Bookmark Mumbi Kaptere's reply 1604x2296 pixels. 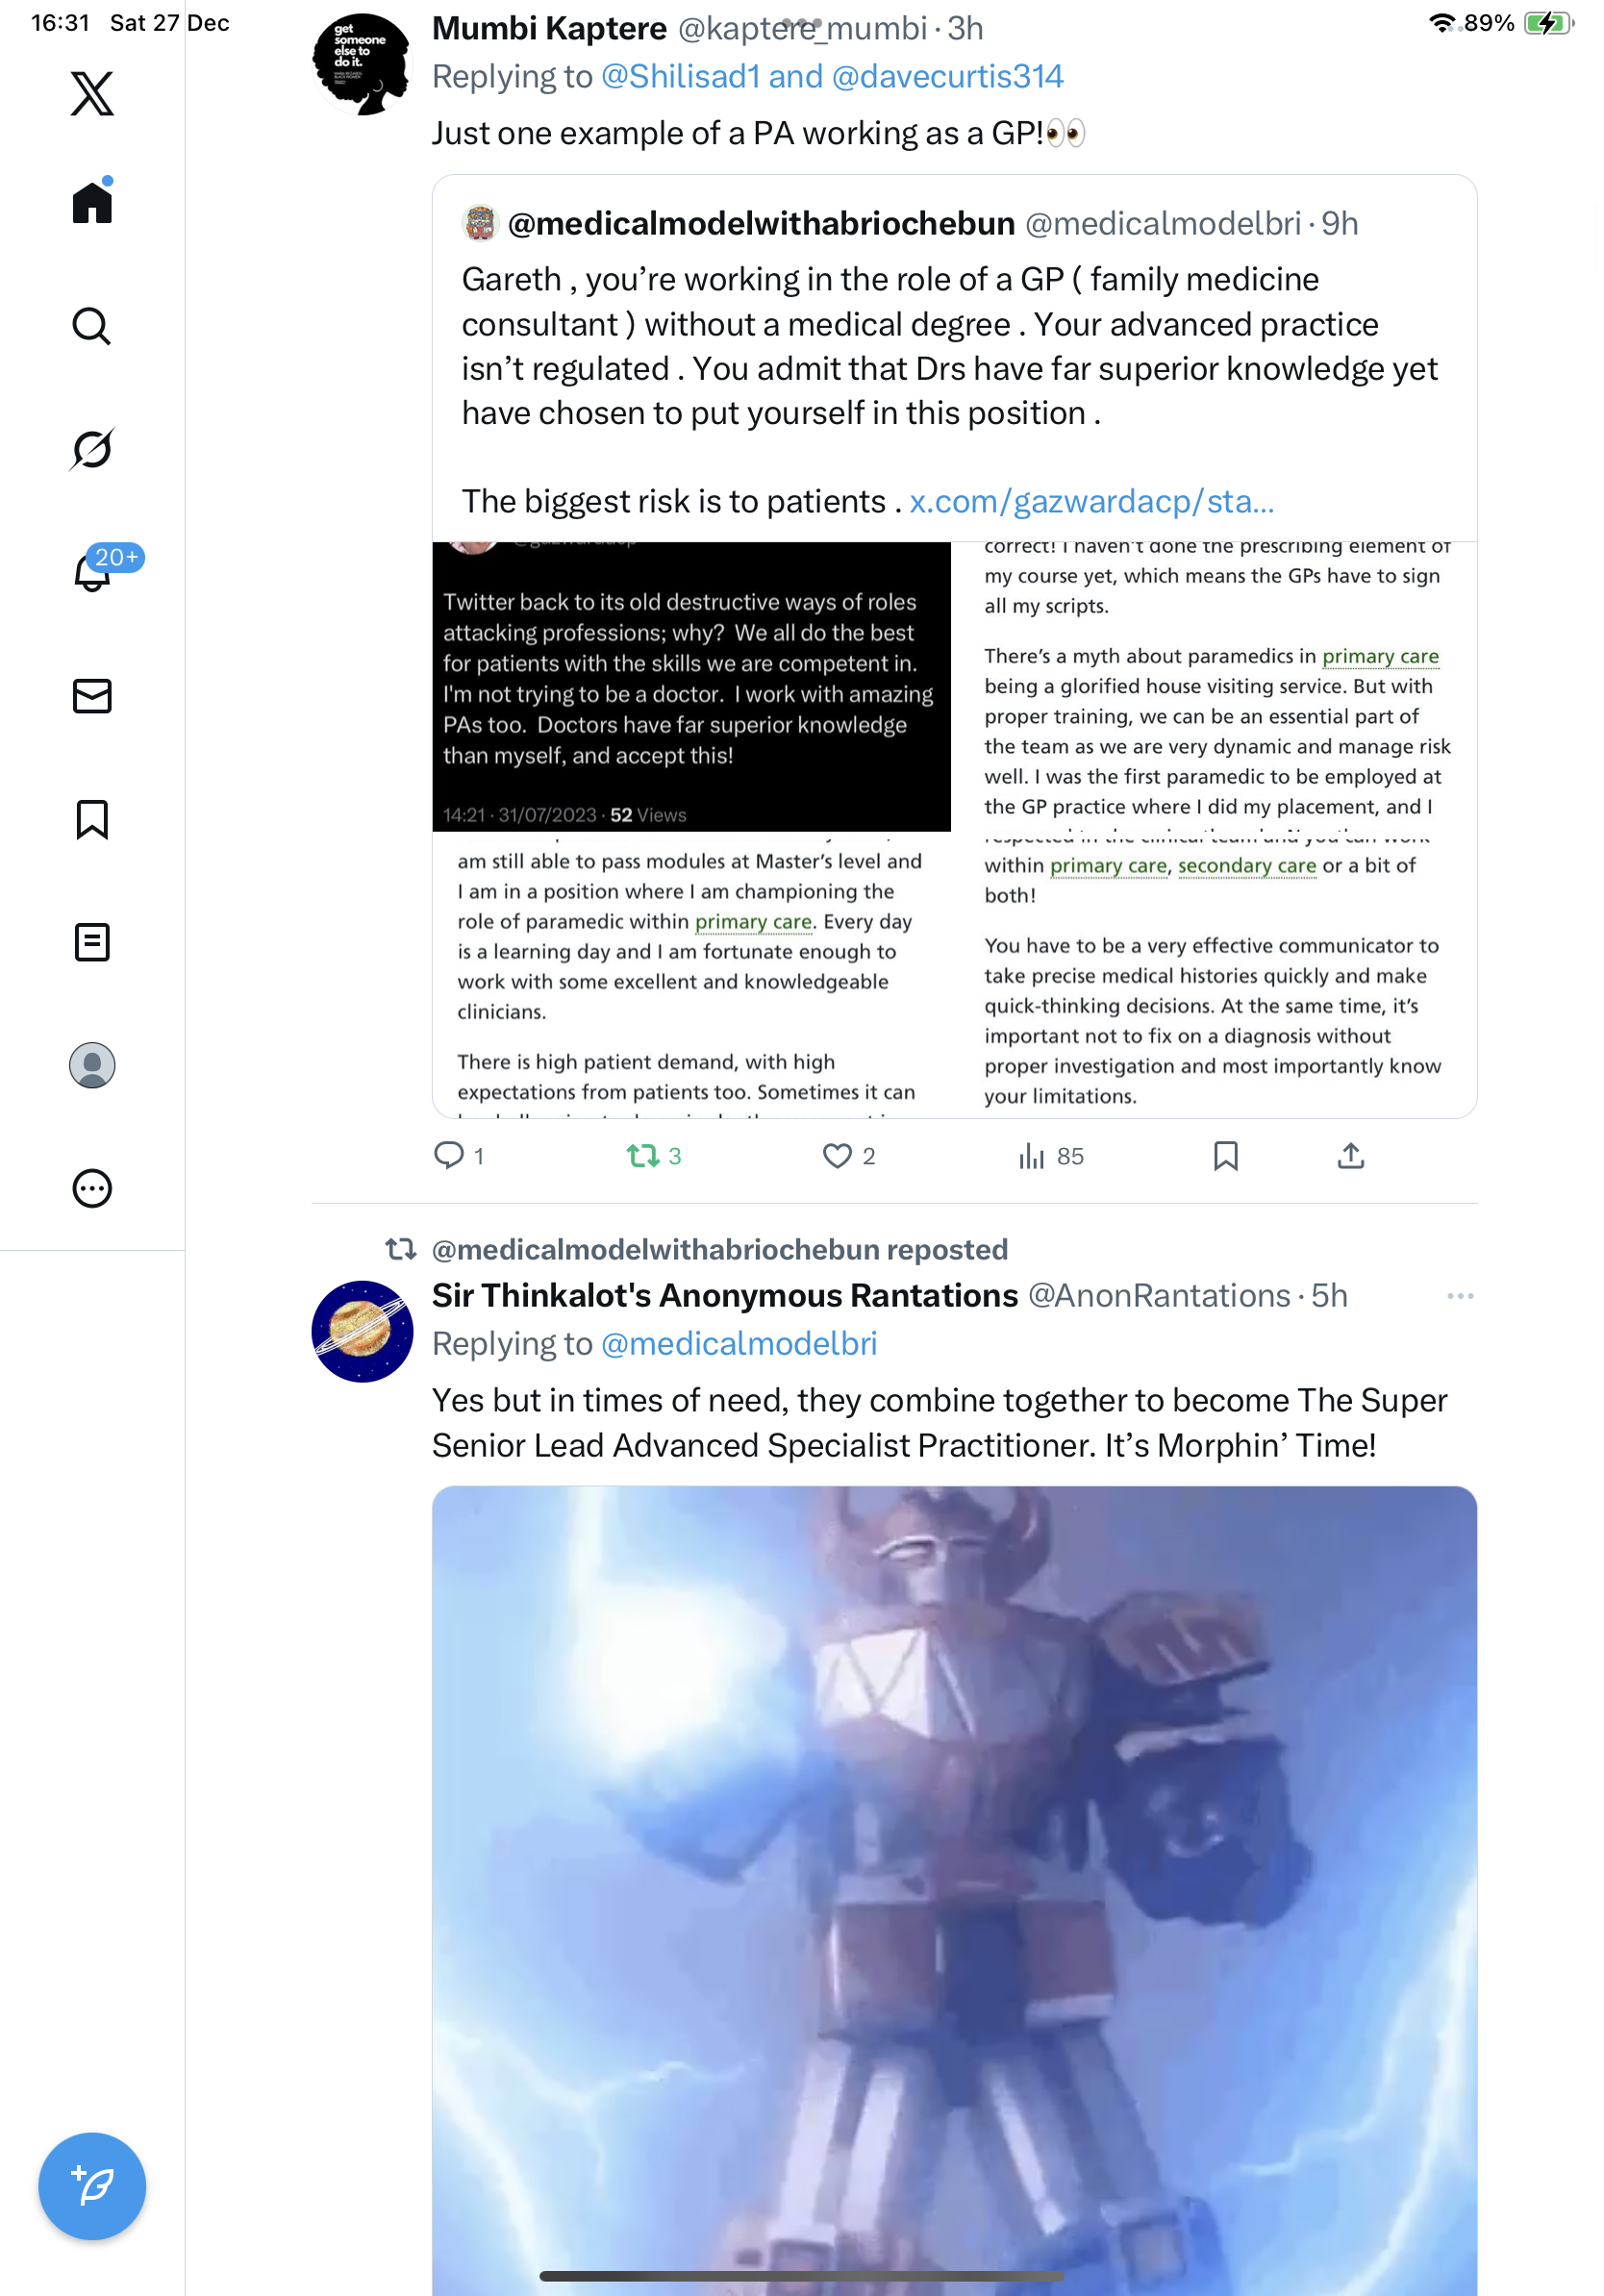pos(1225,1156)
